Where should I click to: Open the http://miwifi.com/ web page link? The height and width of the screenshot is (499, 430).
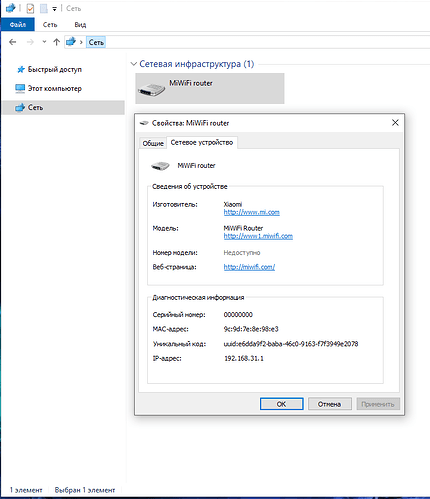pyautogui.click(x=249, y=267)
